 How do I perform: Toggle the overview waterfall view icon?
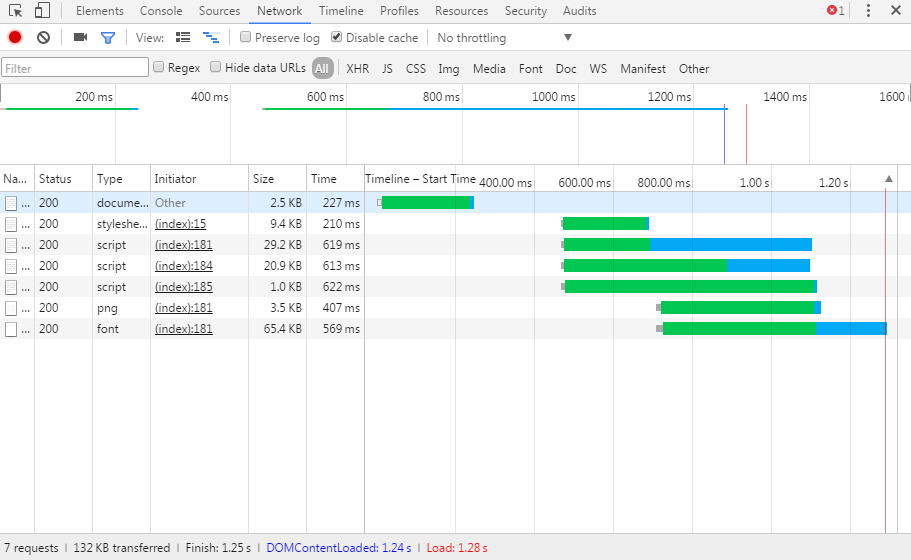[x=211, y=37]
